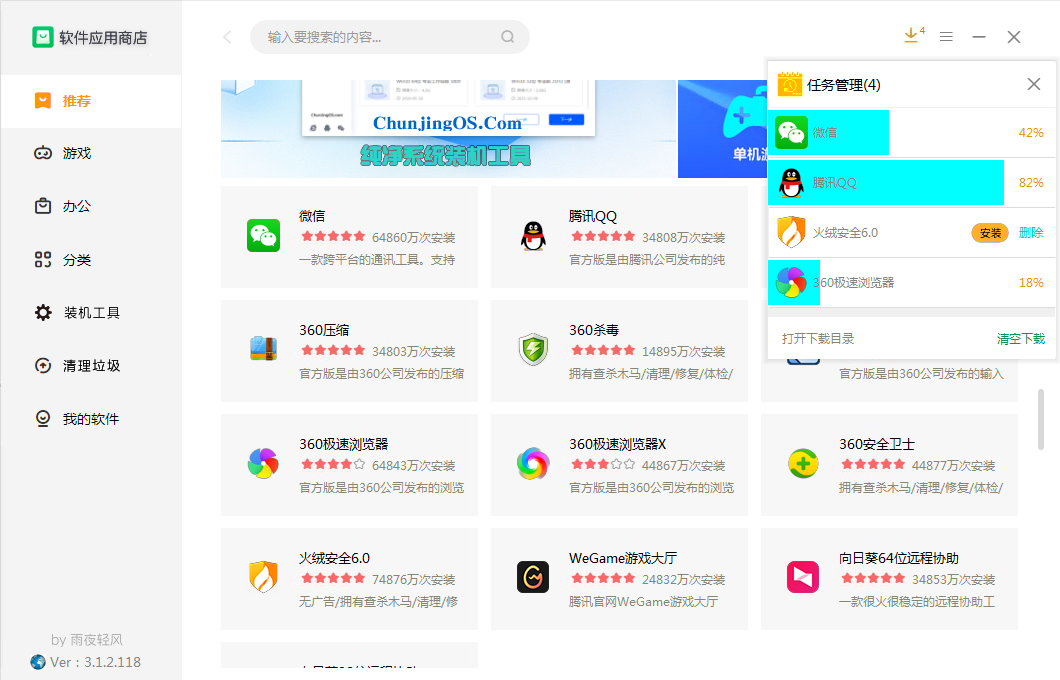Click the 微信 star rating
Viewport: 1060px width, 680px height.
(x=333, y=237)
